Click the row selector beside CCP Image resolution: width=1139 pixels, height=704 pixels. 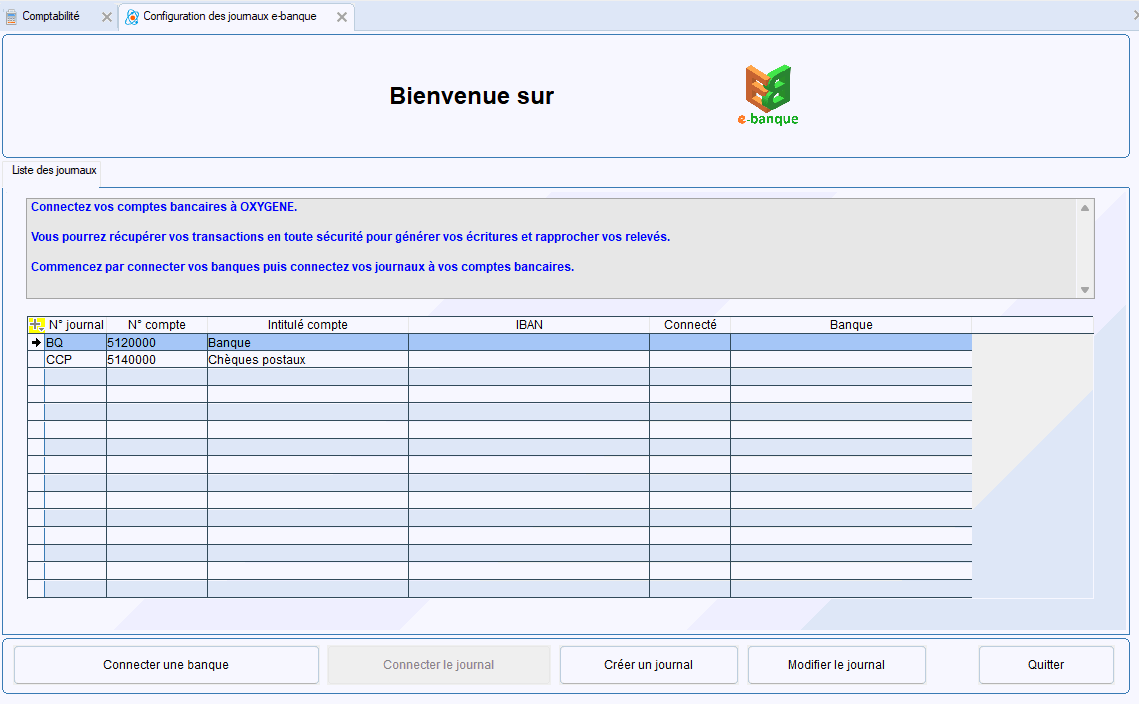point(36,360)
